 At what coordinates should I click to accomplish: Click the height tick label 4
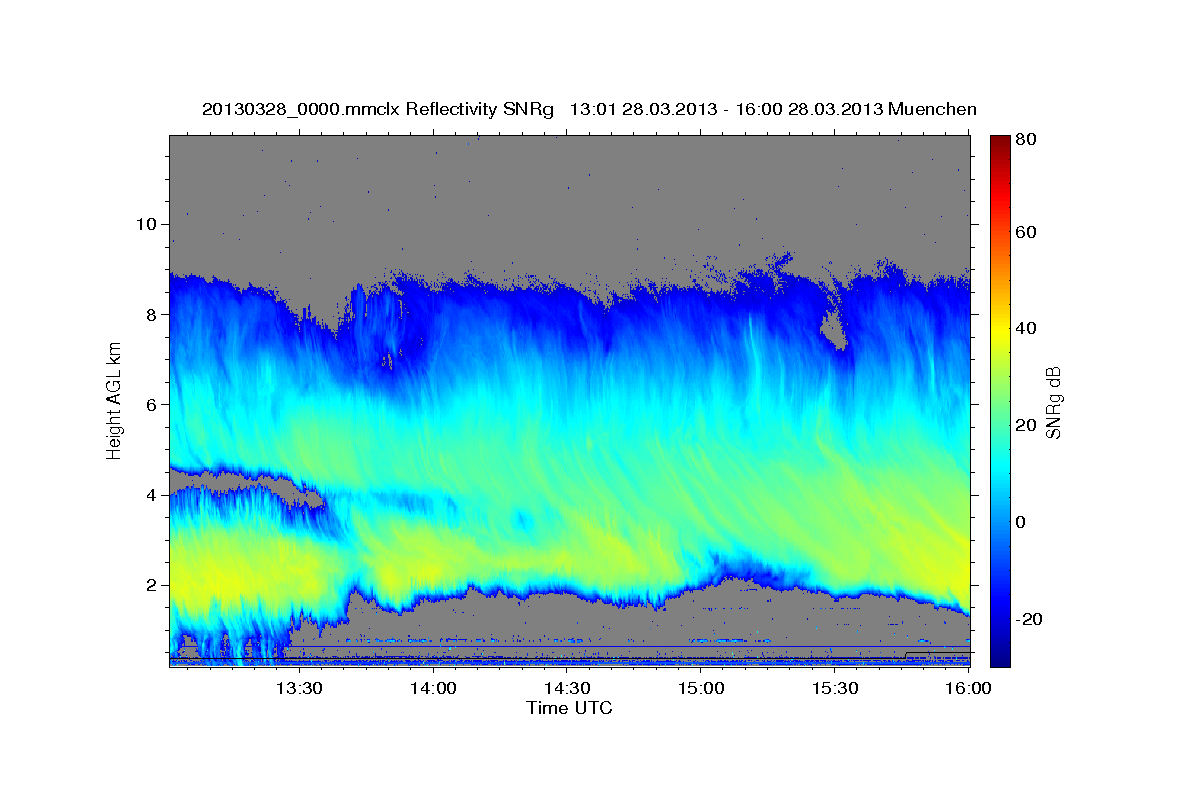[x=152, y=495]
